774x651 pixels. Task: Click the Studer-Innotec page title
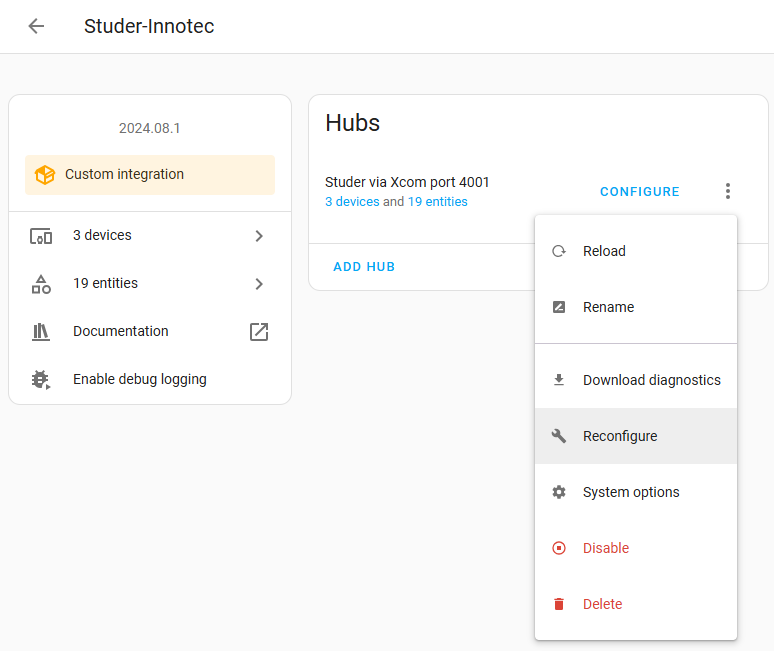(149, 26)
